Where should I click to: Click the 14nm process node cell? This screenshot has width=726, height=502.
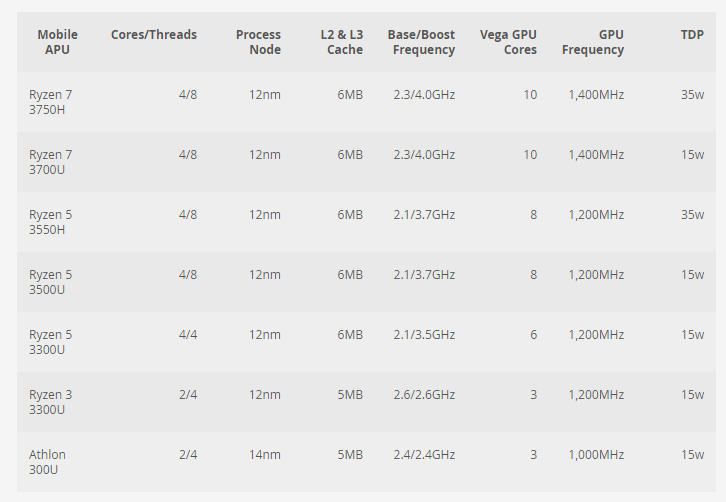click(x=265, y=455)
